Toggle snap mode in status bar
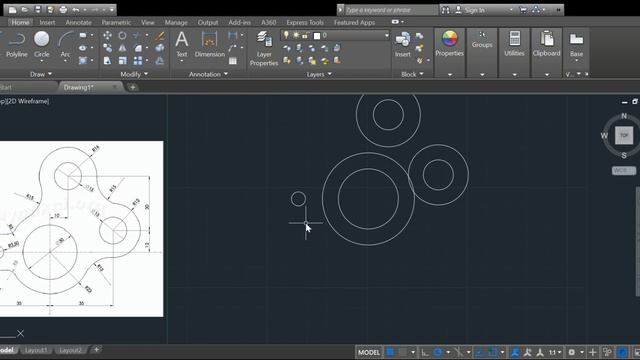Screen dimensions: 640x360 403,352
